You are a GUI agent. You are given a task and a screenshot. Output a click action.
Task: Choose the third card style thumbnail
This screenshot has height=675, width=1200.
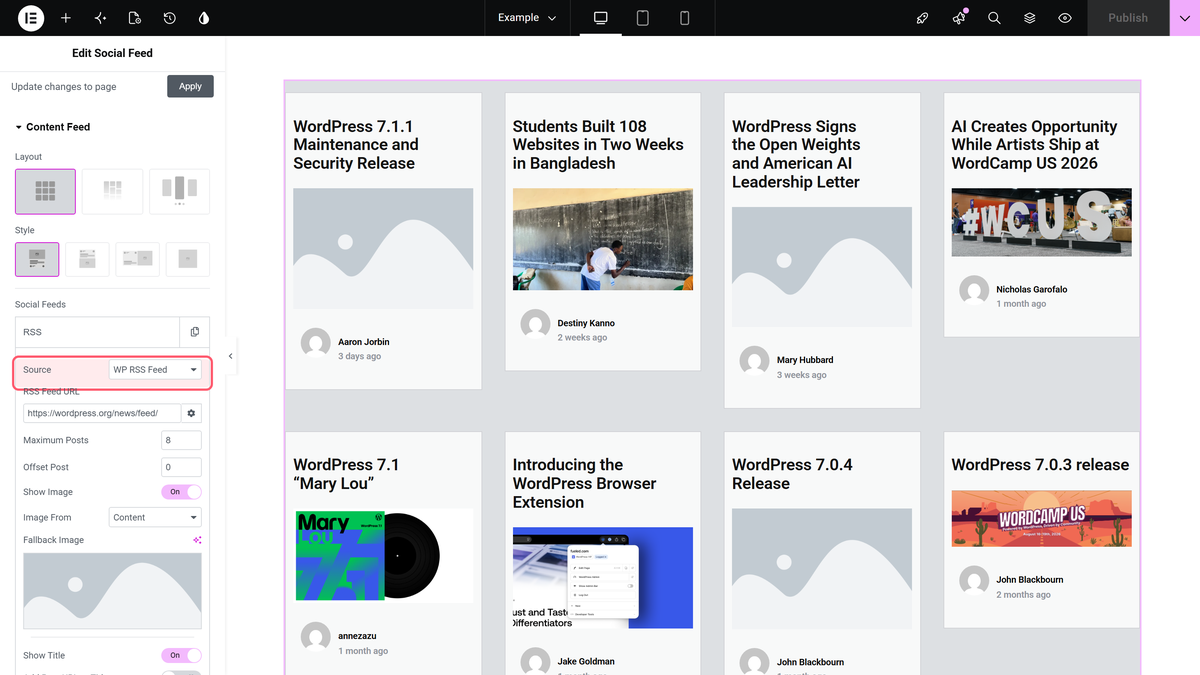point(137,259)
